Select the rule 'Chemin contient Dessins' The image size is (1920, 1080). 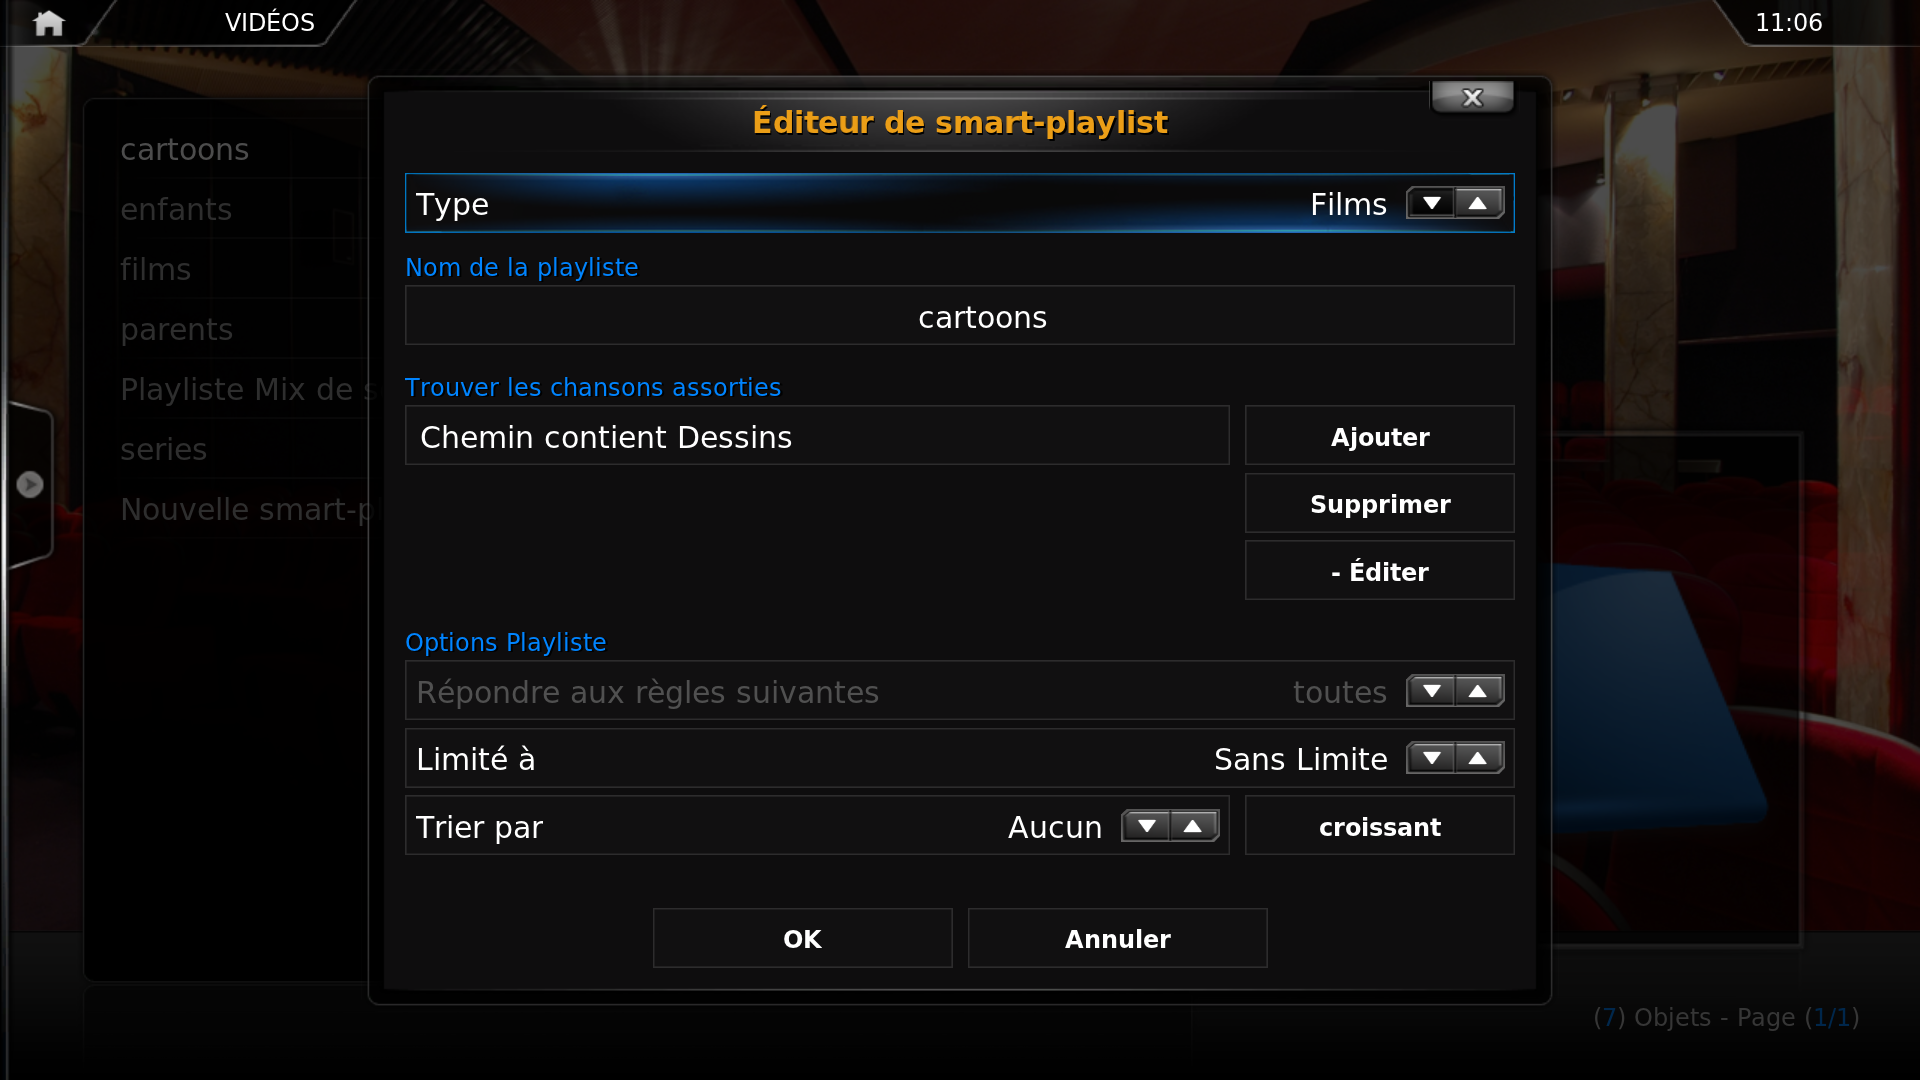point(816,436)
